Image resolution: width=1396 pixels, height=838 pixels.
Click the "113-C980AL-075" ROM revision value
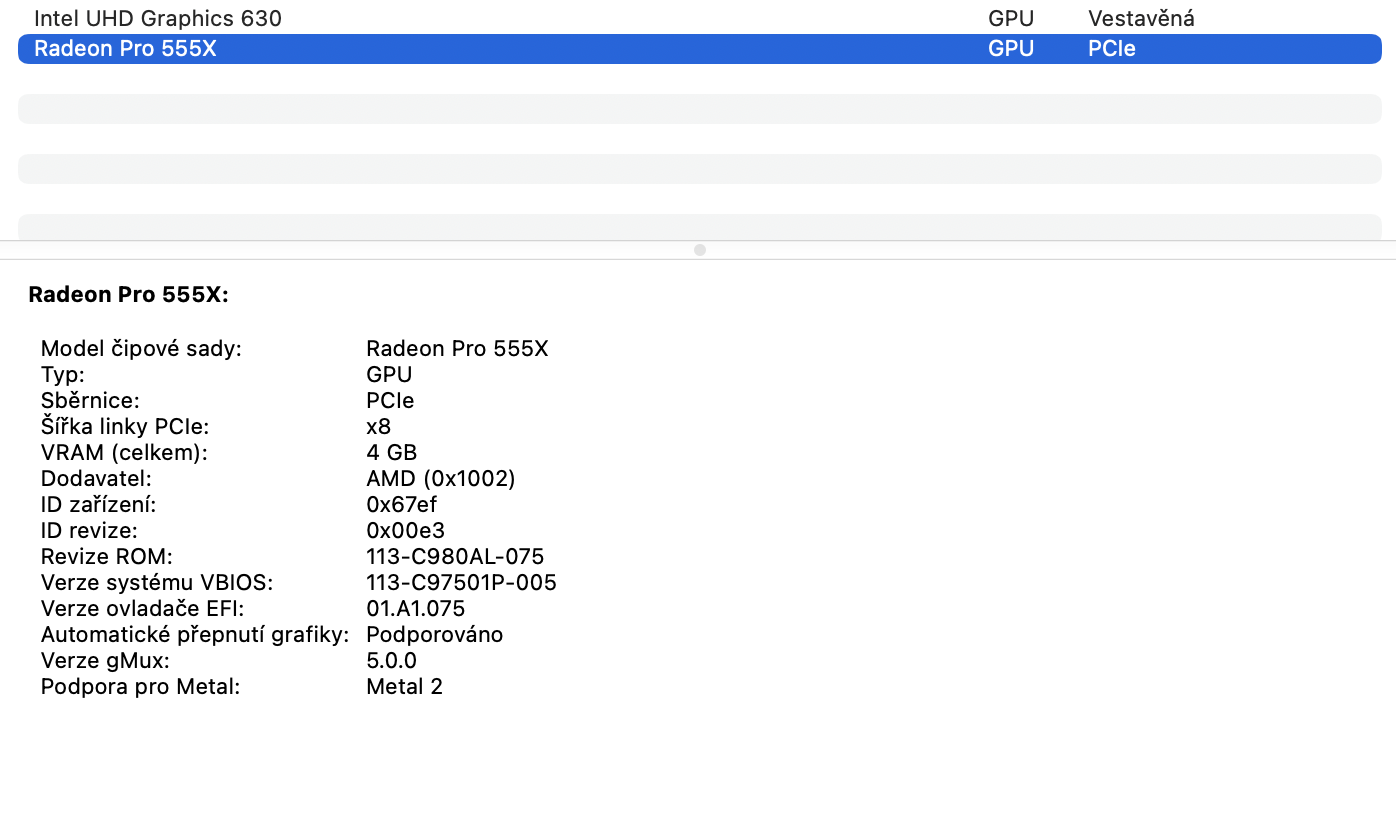click(x=456, y=557)
